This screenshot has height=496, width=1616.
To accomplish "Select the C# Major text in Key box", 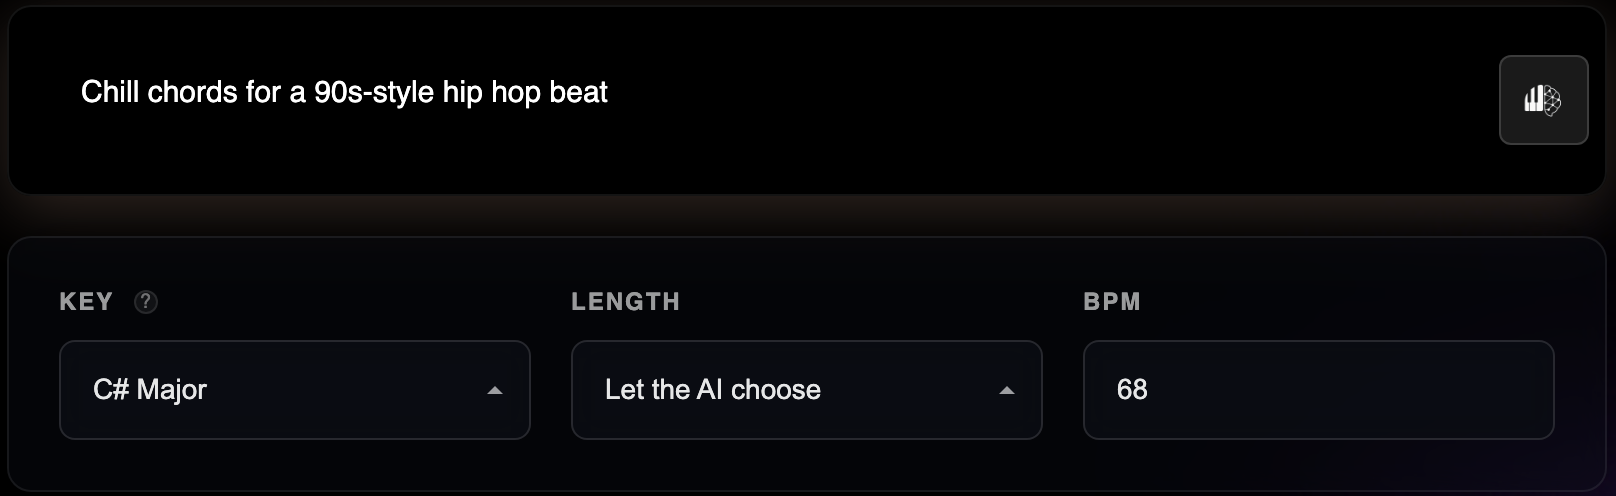I will pyautogui.click(x=150, y=390).
